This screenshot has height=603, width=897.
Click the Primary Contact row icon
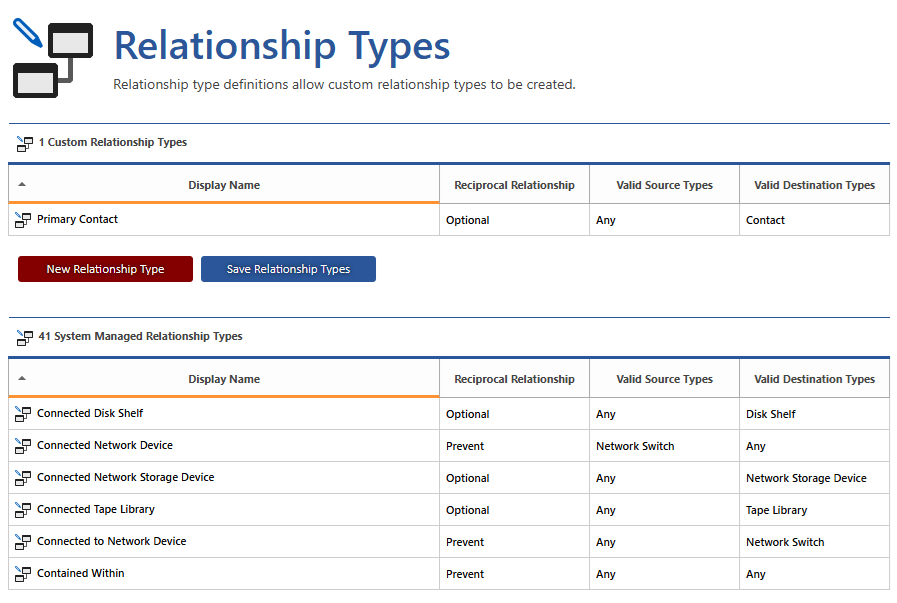[23, 220]
